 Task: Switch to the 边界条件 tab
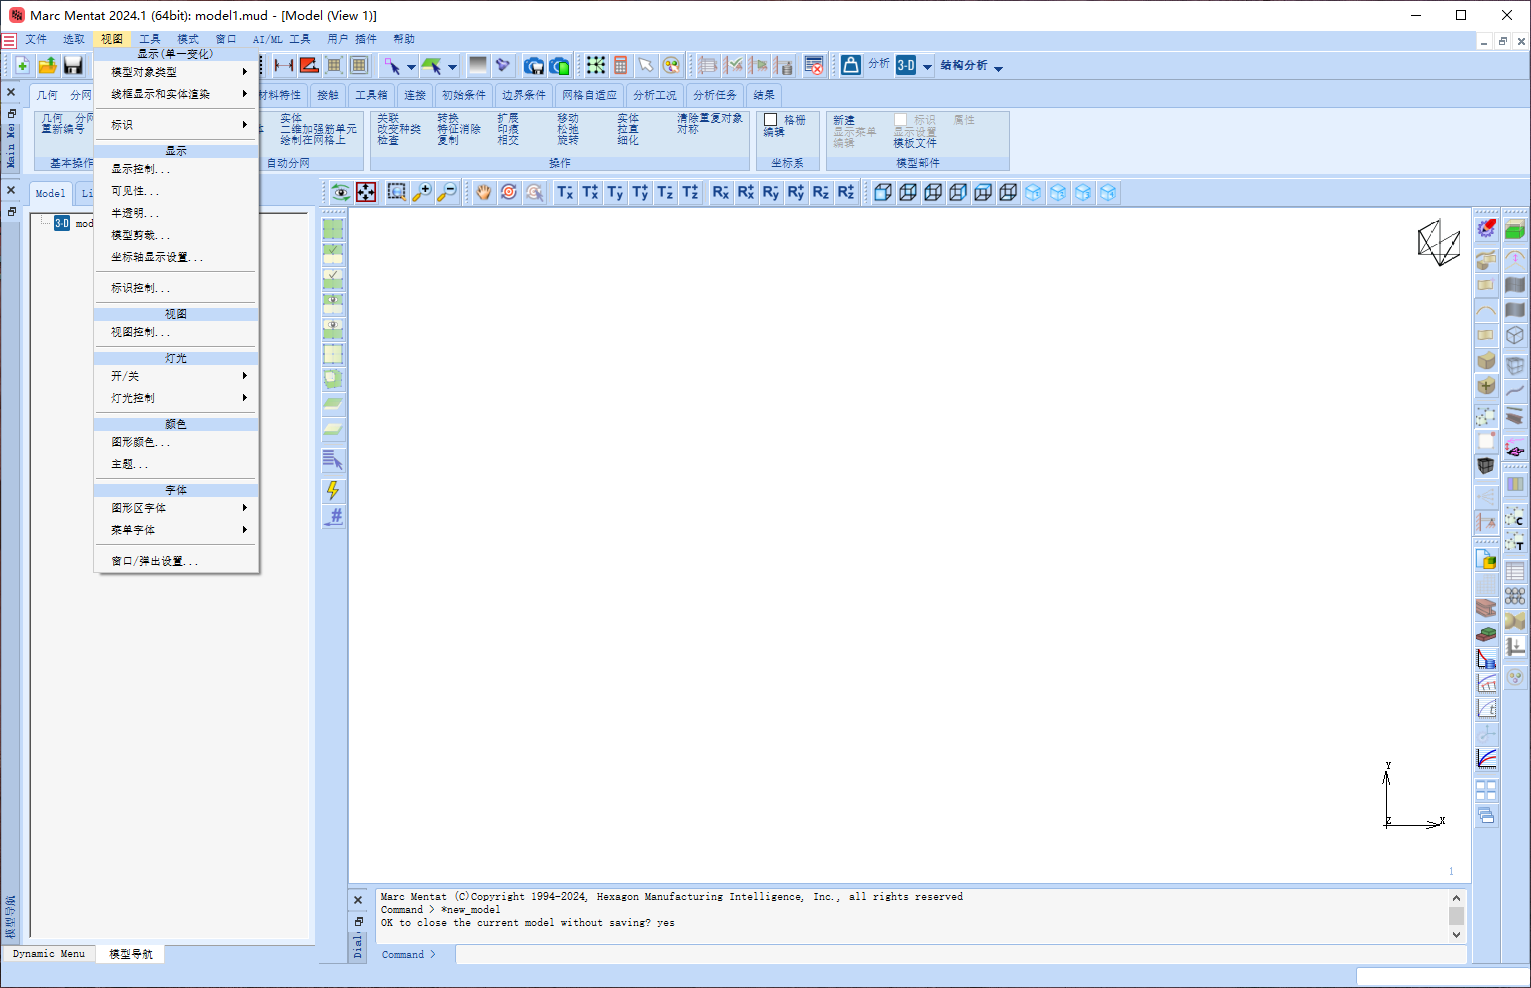click(523, 95)
